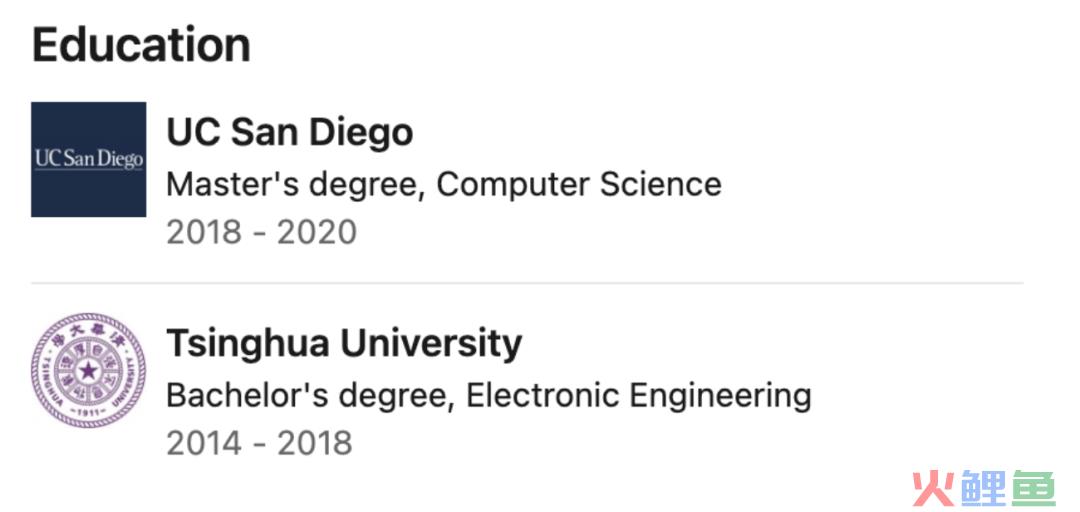Click the red 火 watermark character
Viewport: 1080px width, 512px height.
click(935, 488)
